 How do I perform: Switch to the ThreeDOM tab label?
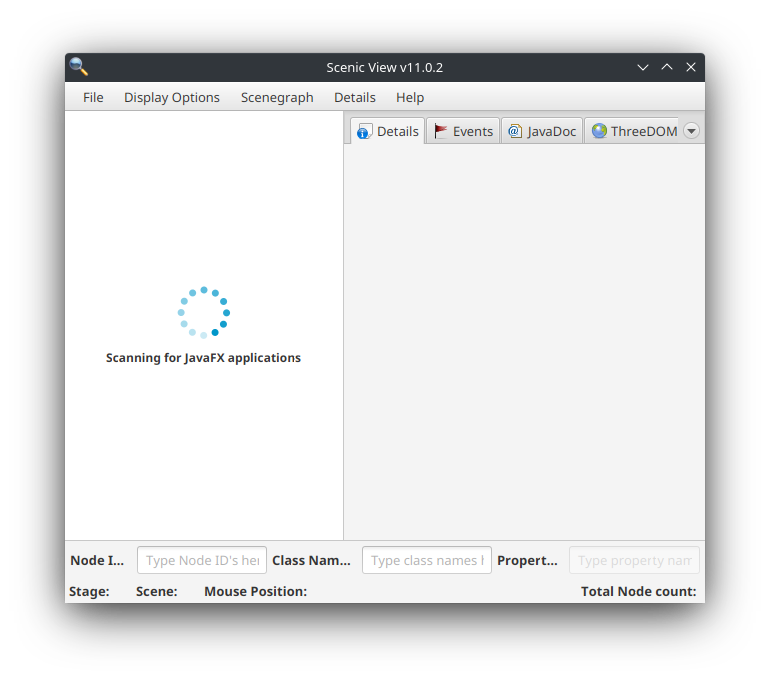[644, 132]
